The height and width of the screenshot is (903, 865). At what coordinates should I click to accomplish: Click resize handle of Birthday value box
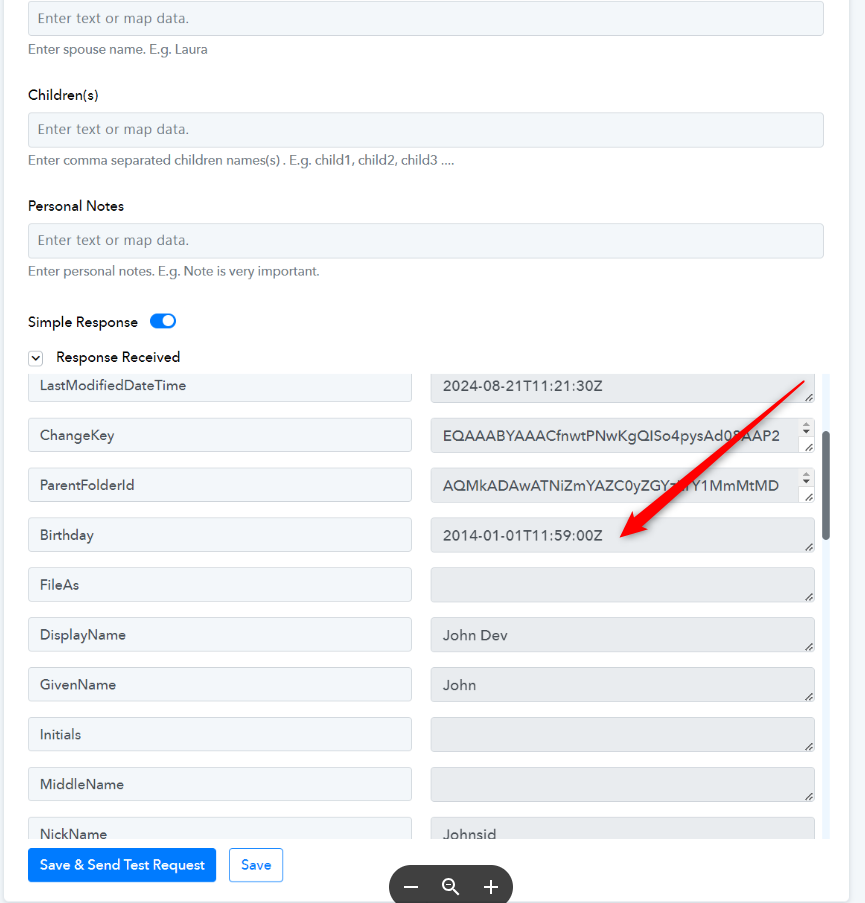coord(809,547)
